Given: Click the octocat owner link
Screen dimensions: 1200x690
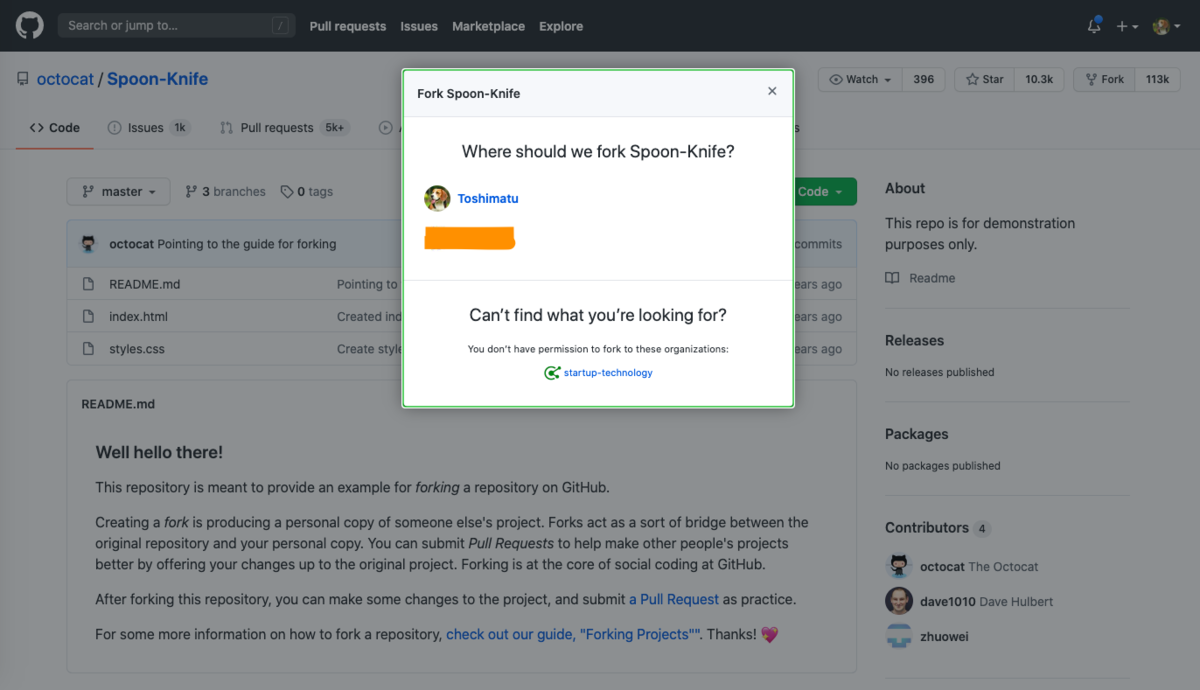Looking at the screenshot, I should click(x=65, y=79).
